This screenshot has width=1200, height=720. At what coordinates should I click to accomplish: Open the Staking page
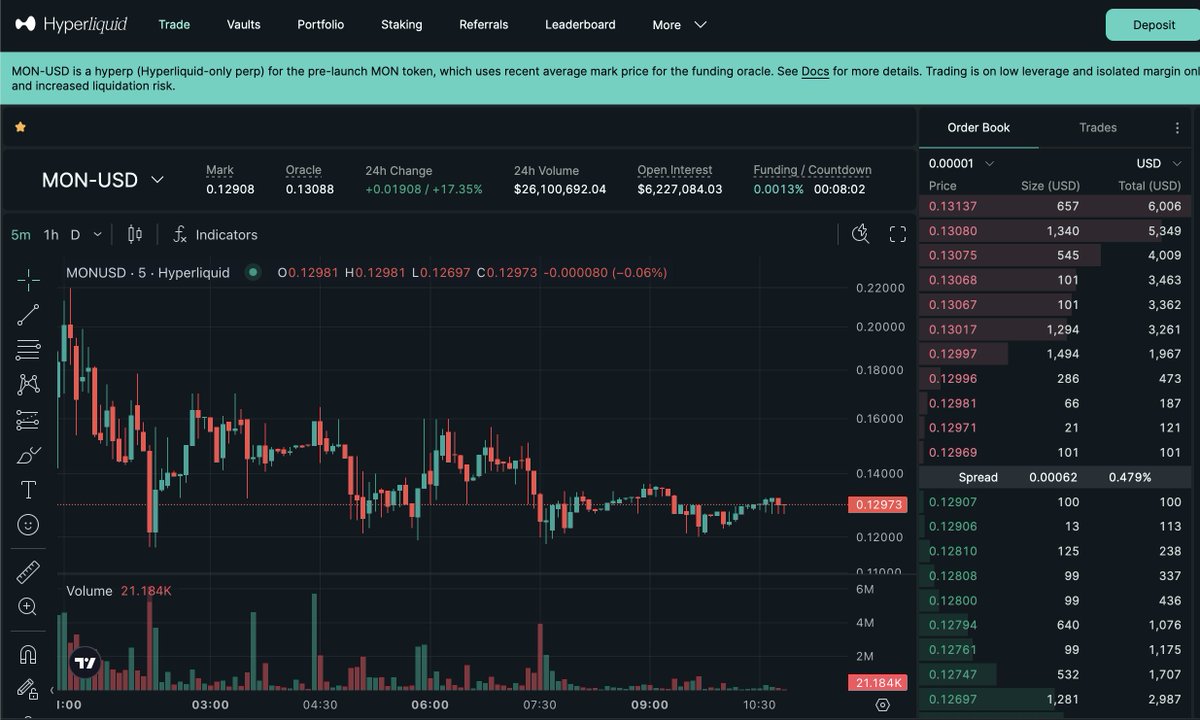point(402,24)
